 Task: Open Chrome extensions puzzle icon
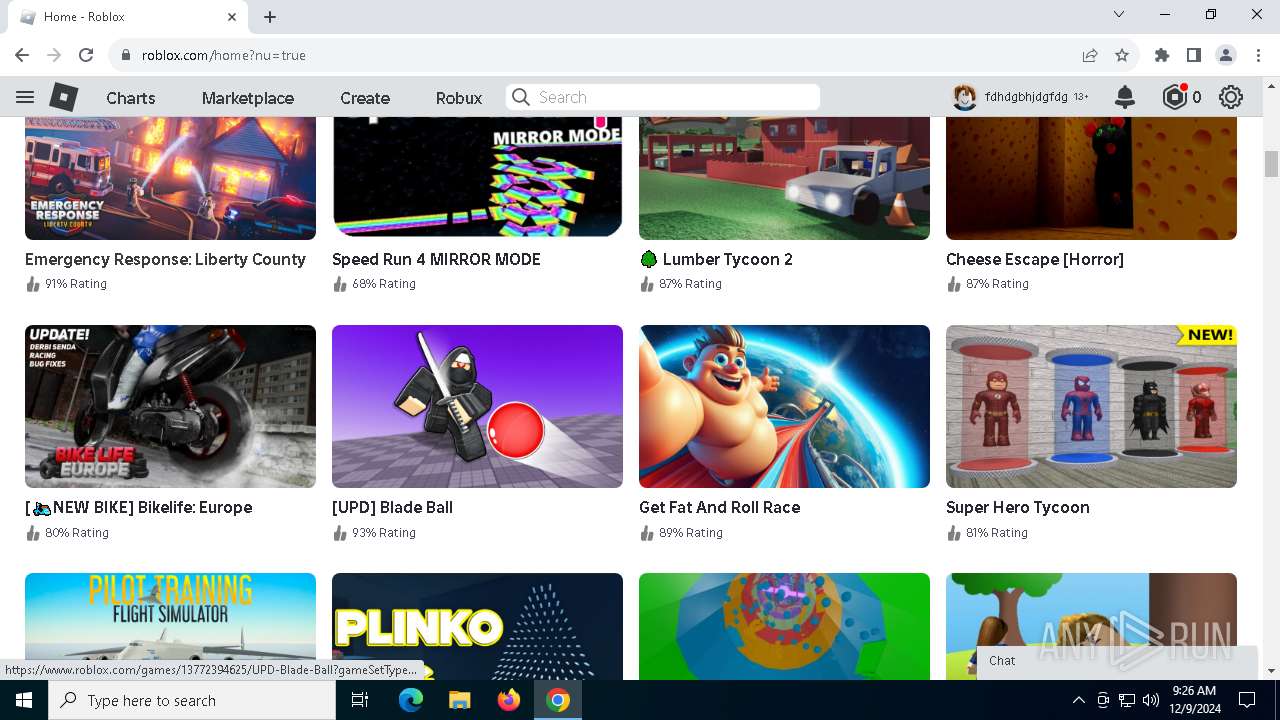1162,55
